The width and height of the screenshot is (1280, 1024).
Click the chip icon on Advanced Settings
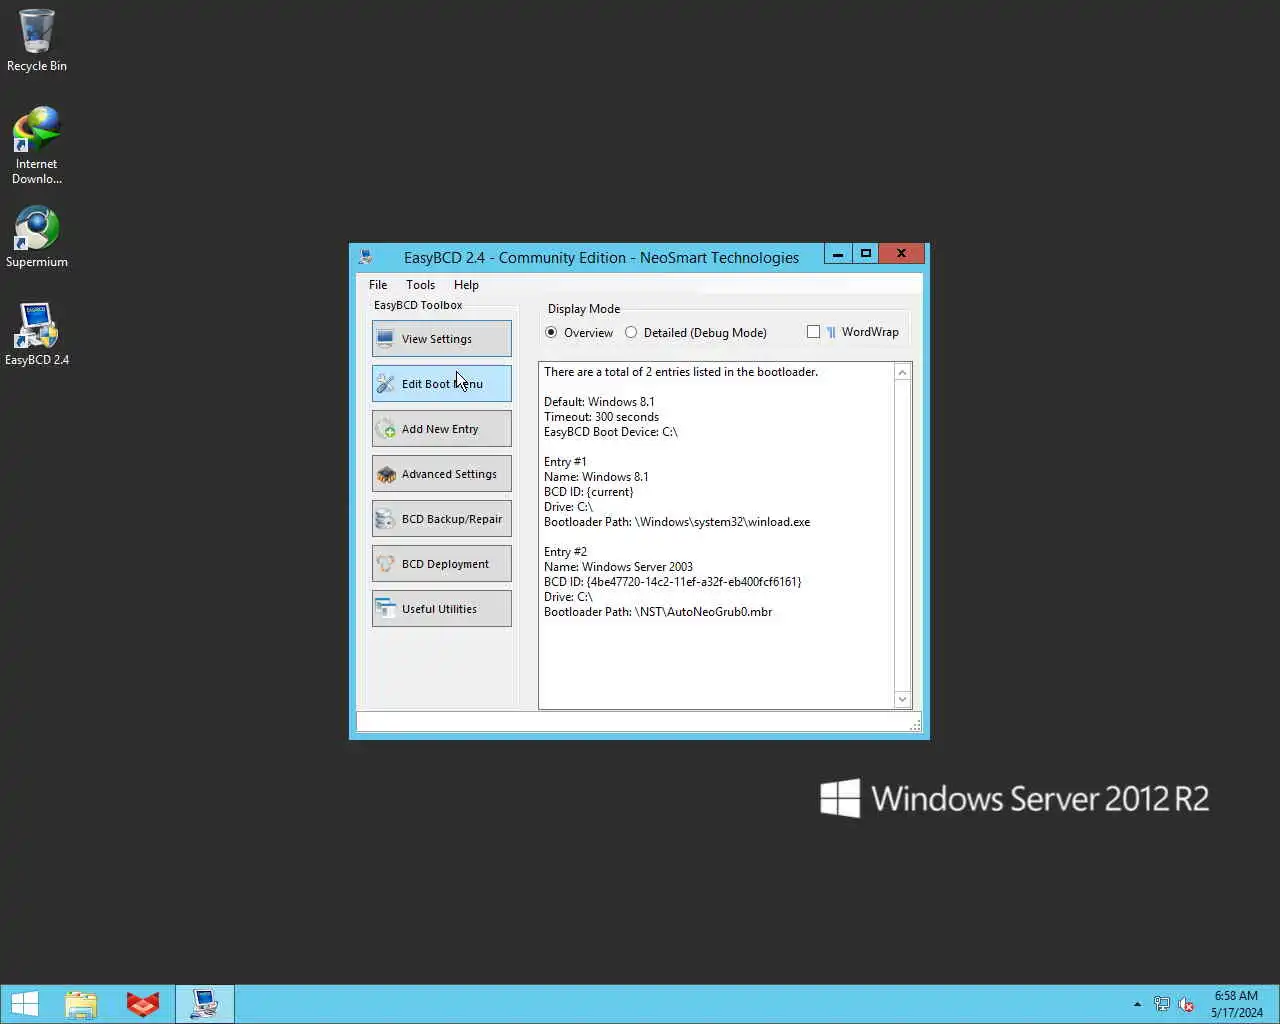386,474
